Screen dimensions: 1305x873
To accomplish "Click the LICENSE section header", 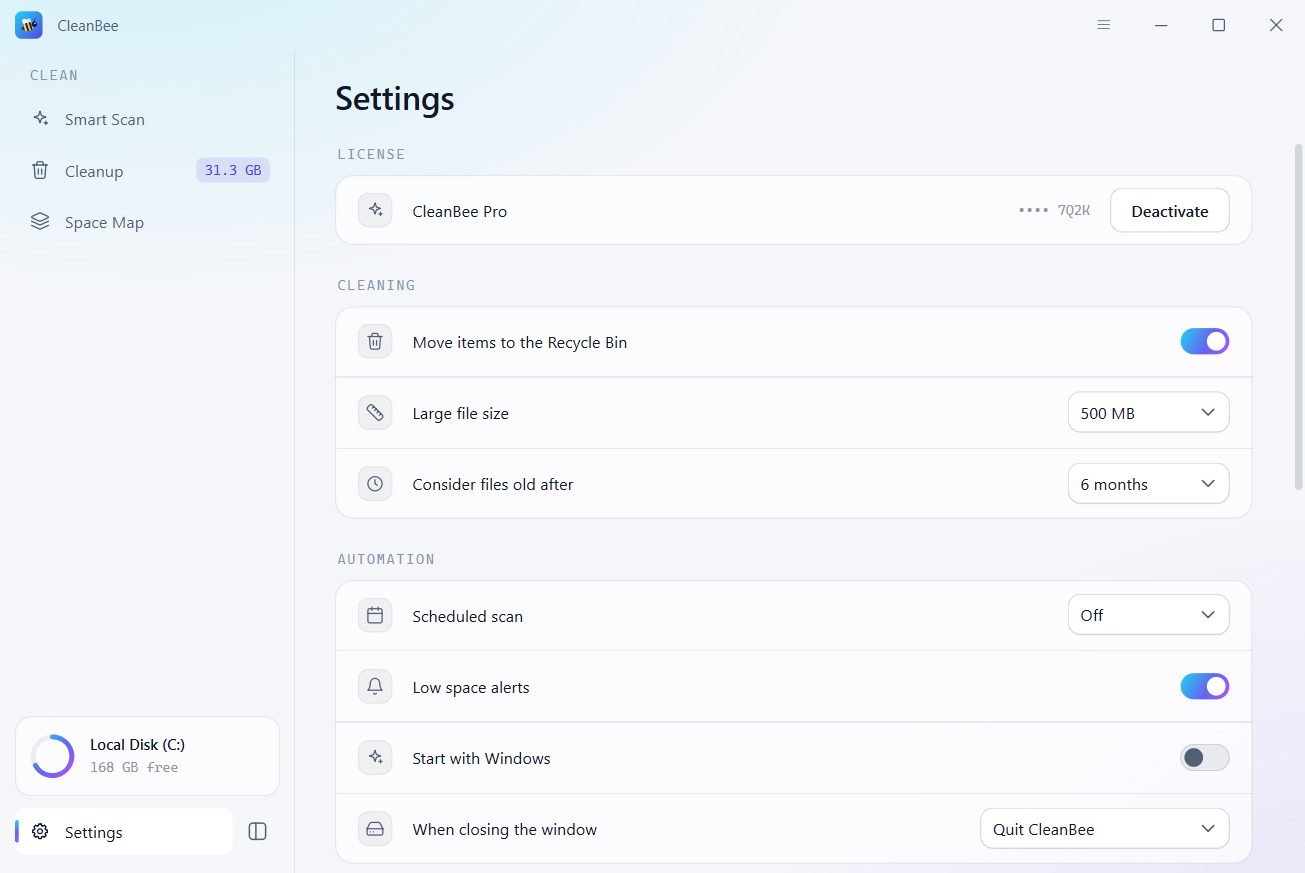I will pos(371,154).
